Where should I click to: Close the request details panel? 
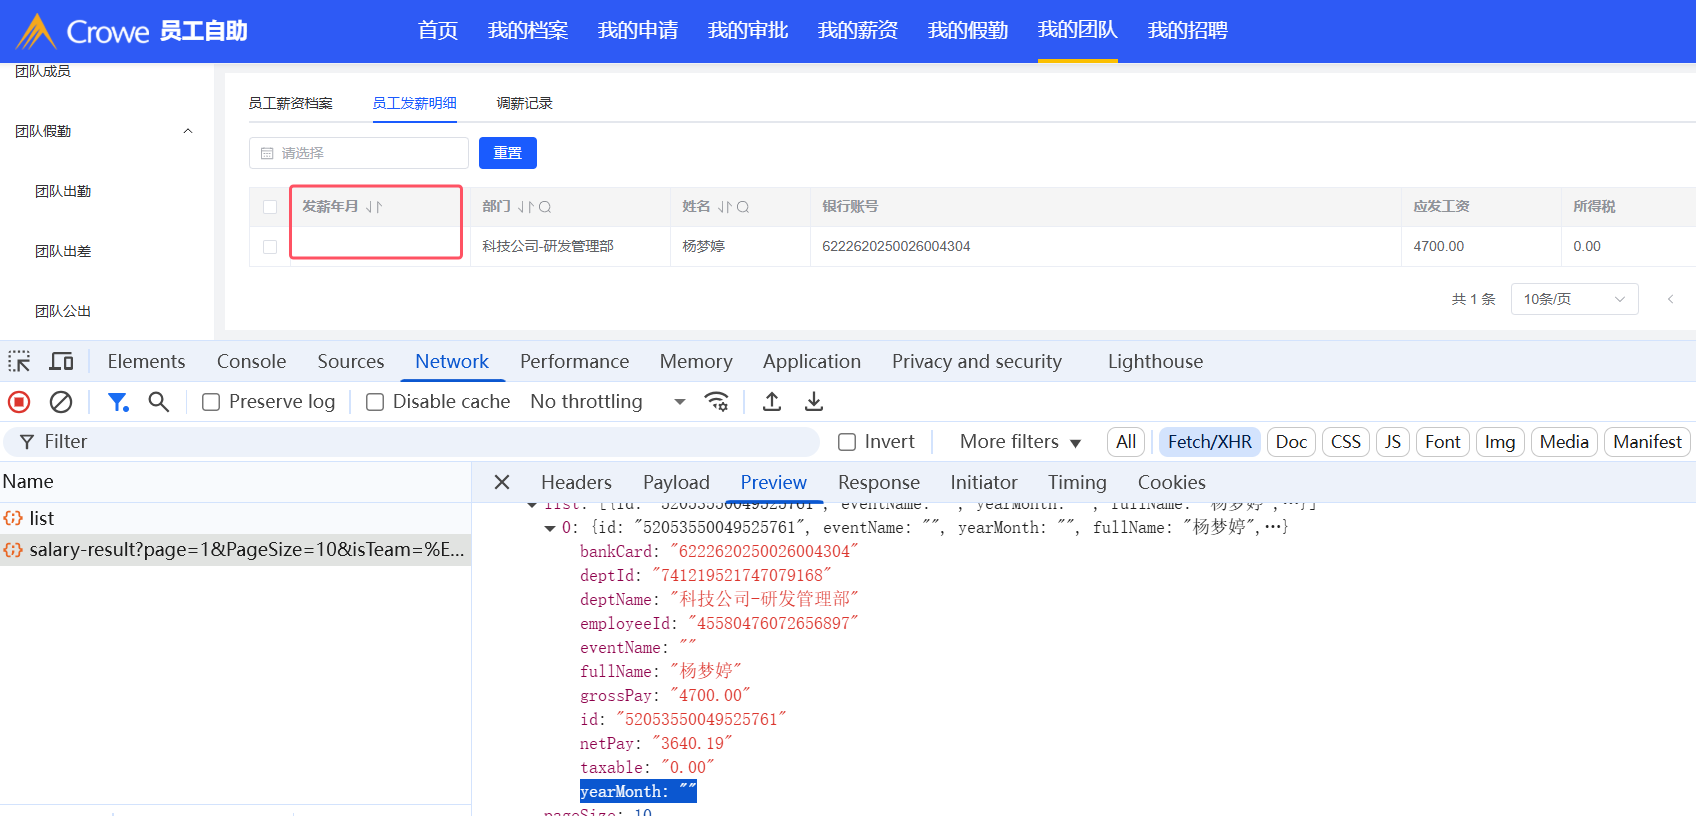tap(502, 482)
